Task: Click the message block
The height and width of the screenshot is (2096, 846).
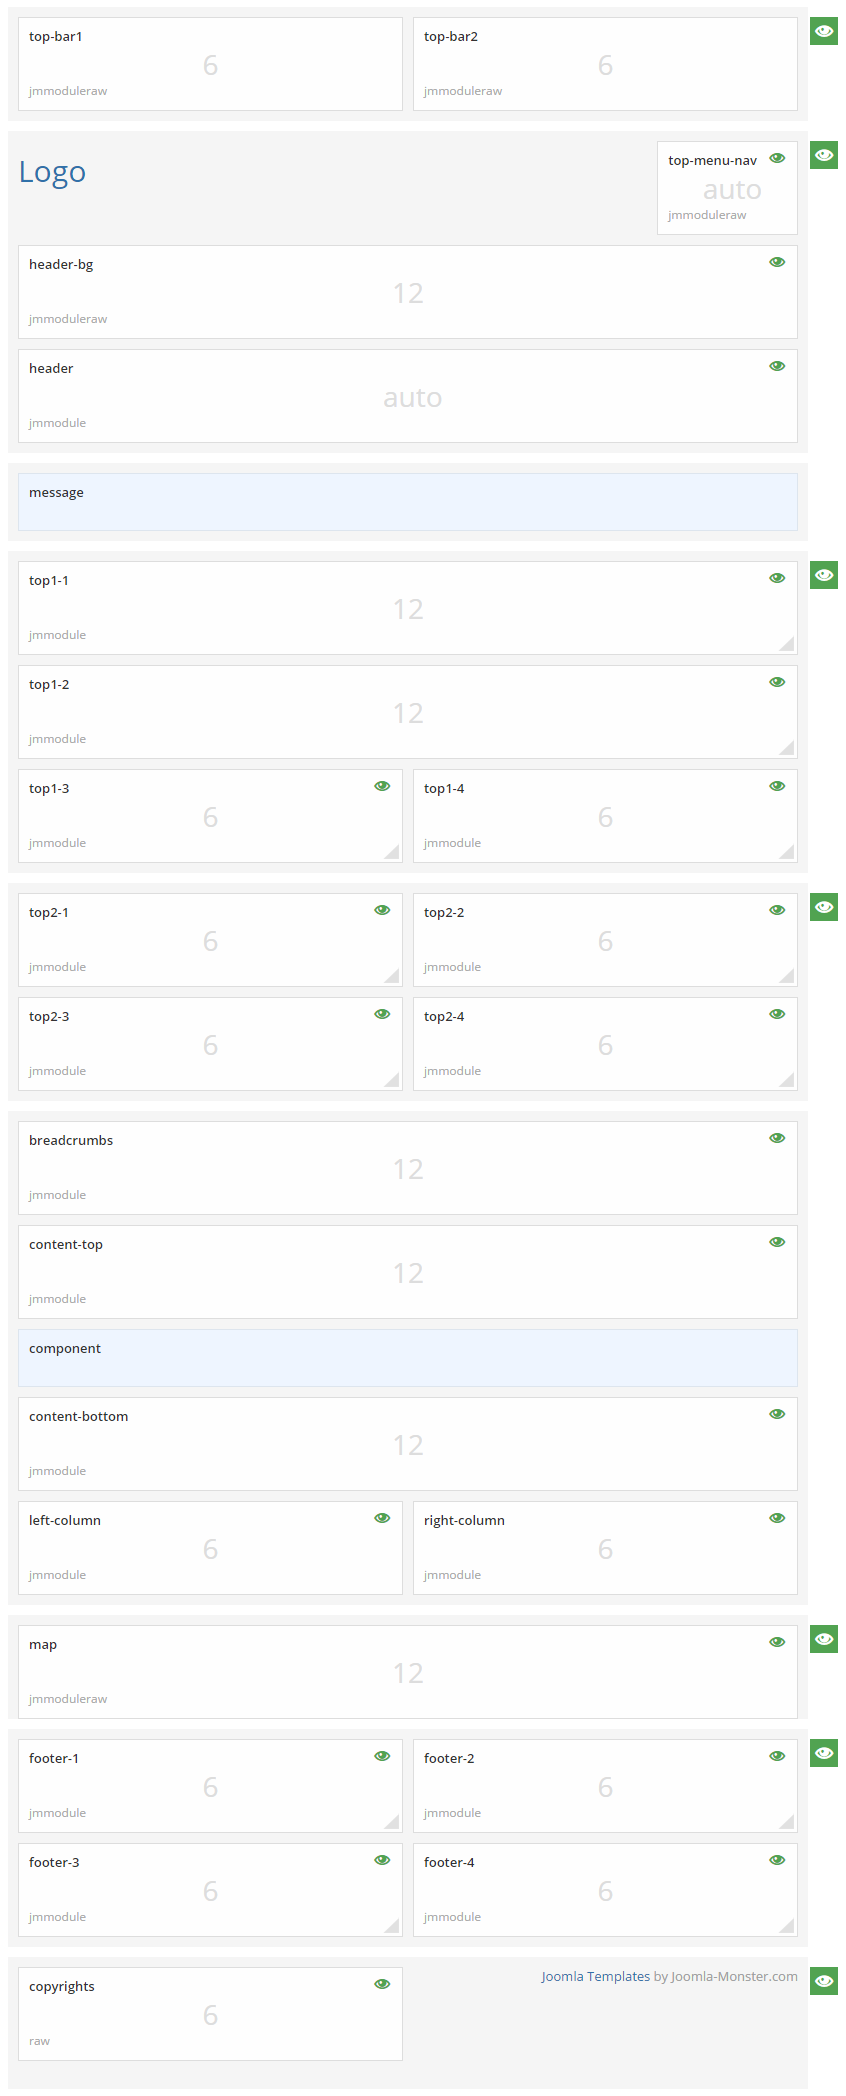Action: coord(408,502)
